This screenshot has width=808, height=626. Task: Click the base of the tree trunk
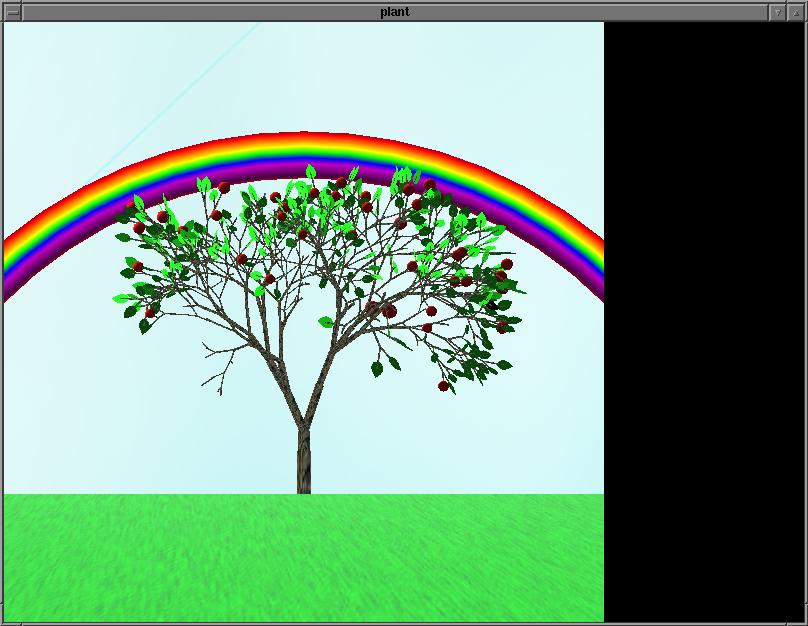(304, 484)
